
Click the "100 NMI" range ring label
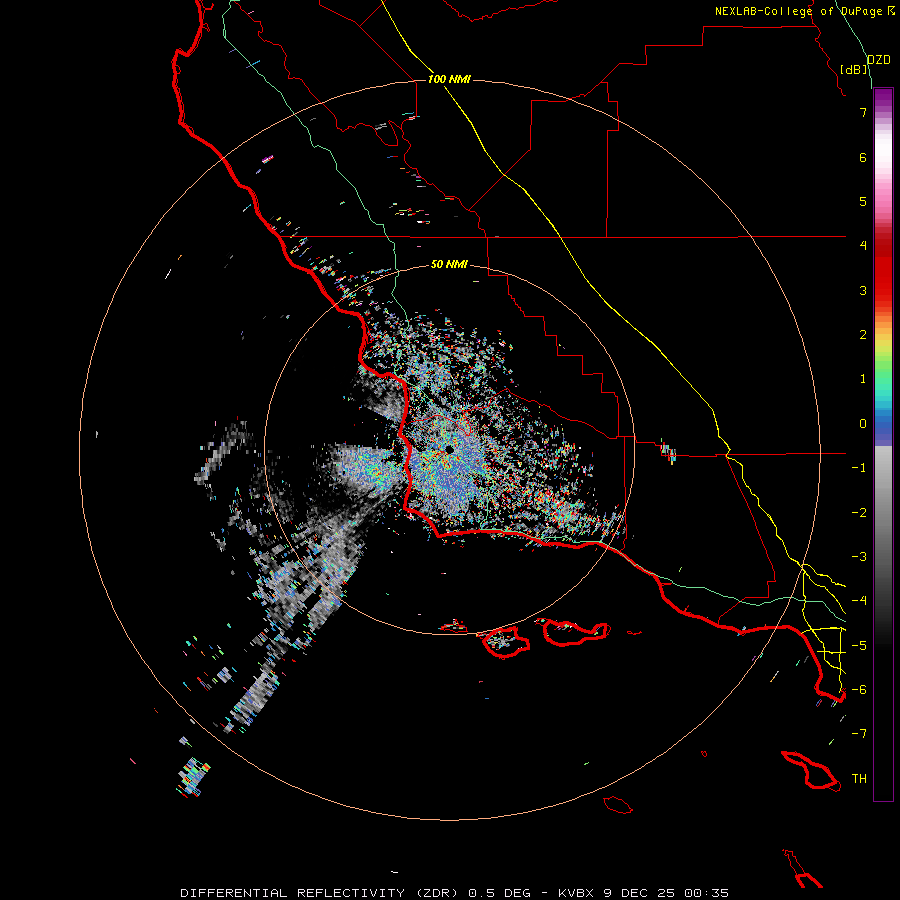(449, 79)
